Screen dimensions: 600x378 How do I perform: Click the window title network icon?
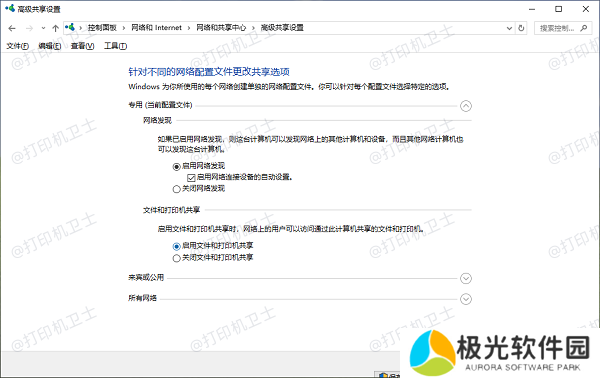coord(10,8)
